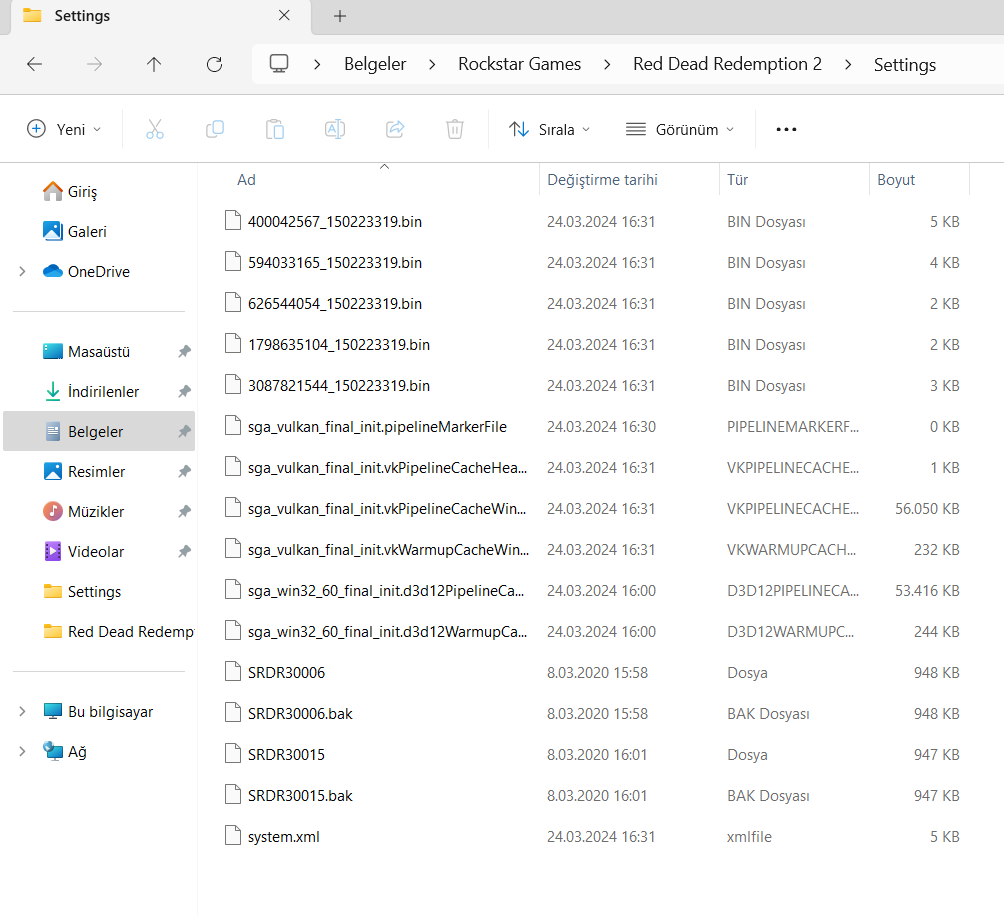1004x915 pixels.
Task: Select Belgeler in quick access
Action: tap(99, 432)
